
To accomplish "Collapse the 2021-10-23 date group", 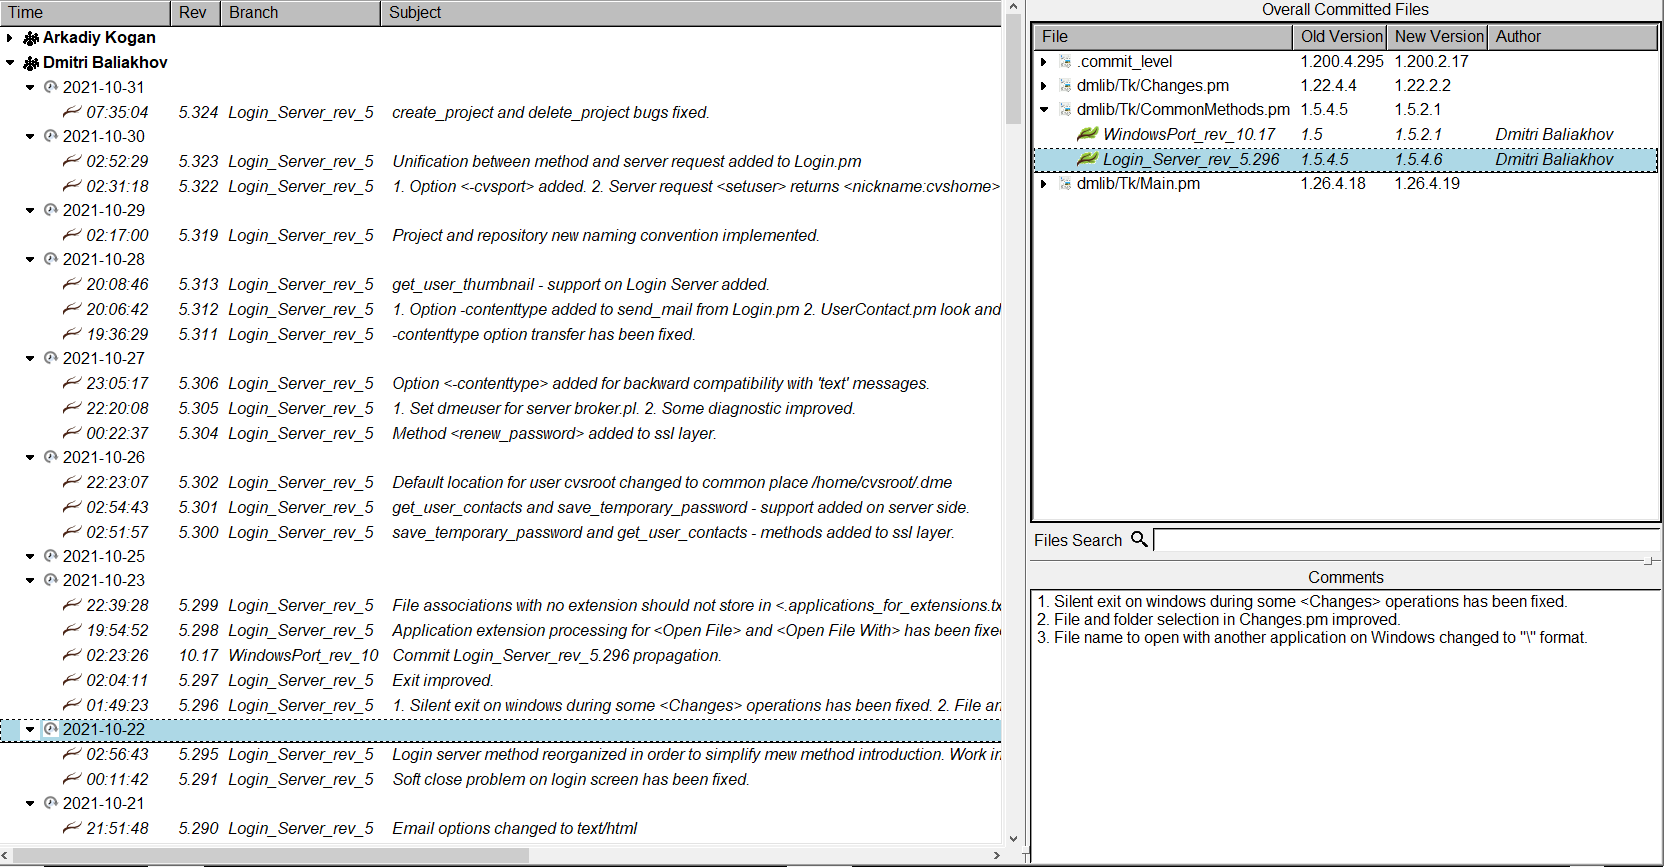I will pos(30,580).
